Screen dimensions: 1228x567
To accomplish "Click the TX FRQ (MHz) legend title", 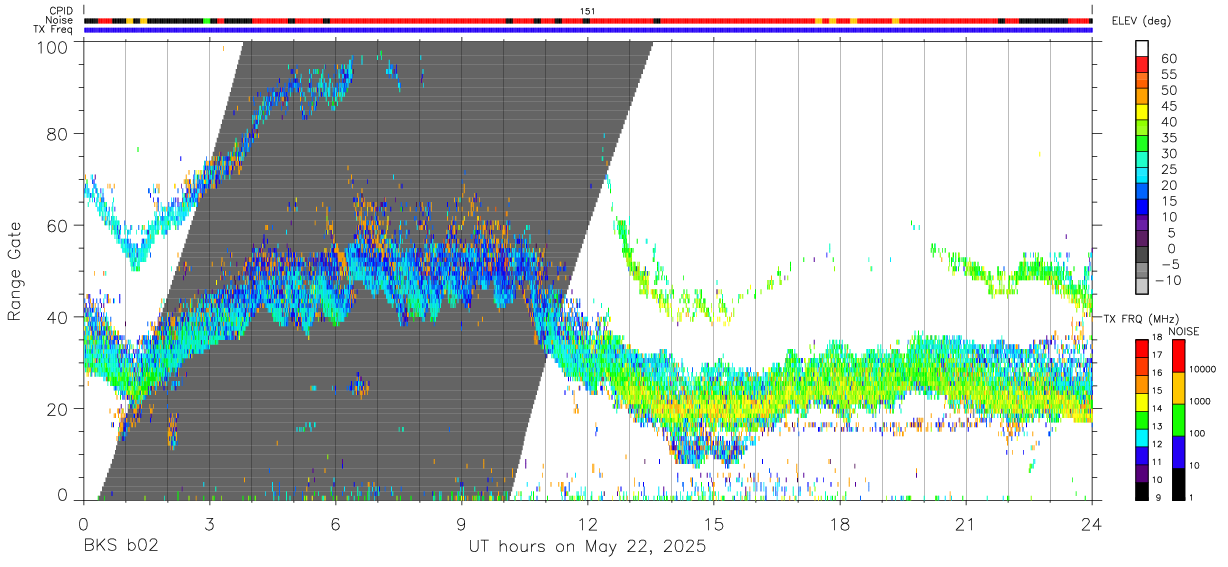I will coord(1140,318).
